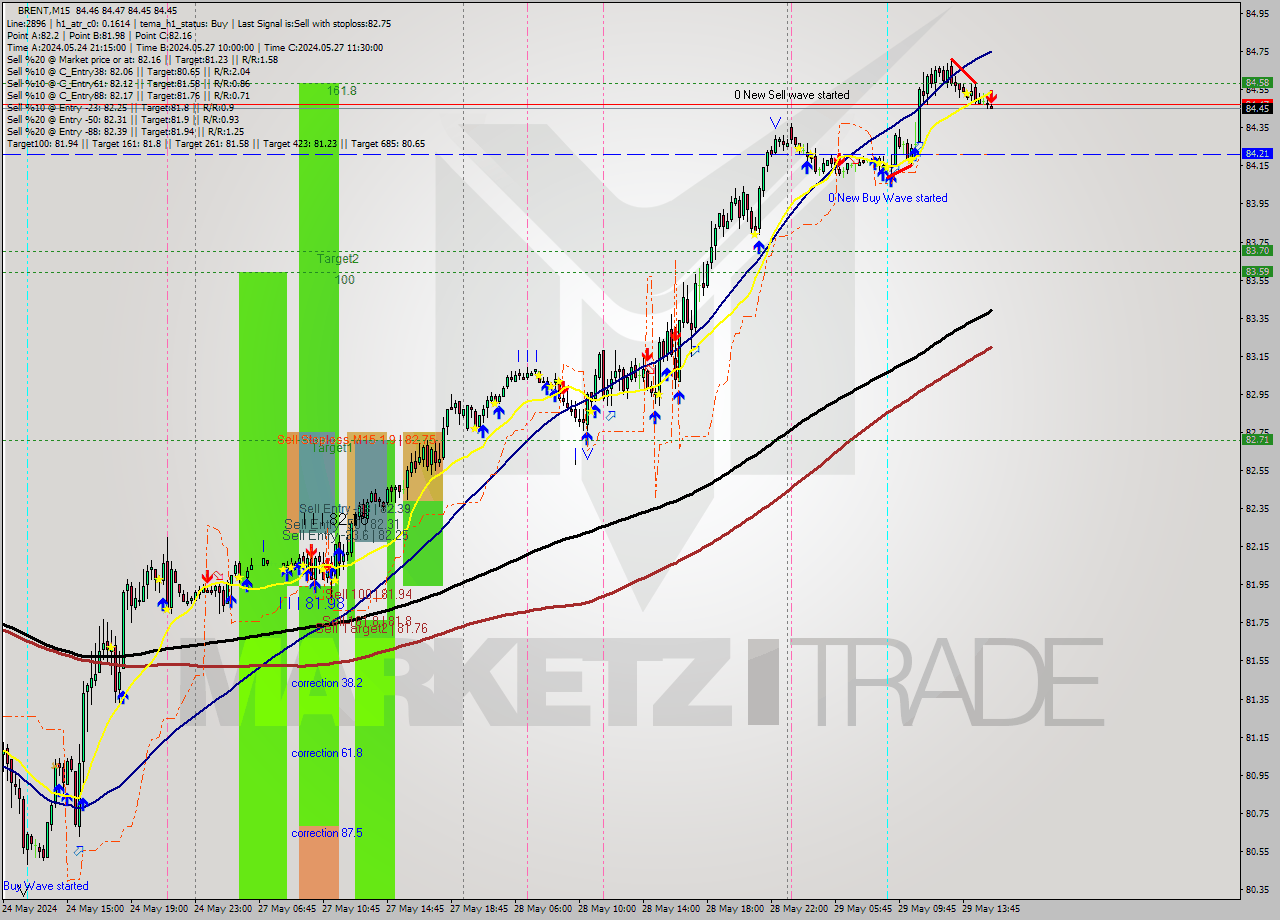Click the green 83.59 price level label
This screenshot has width=1280, height=920.
click(1257, 272)
